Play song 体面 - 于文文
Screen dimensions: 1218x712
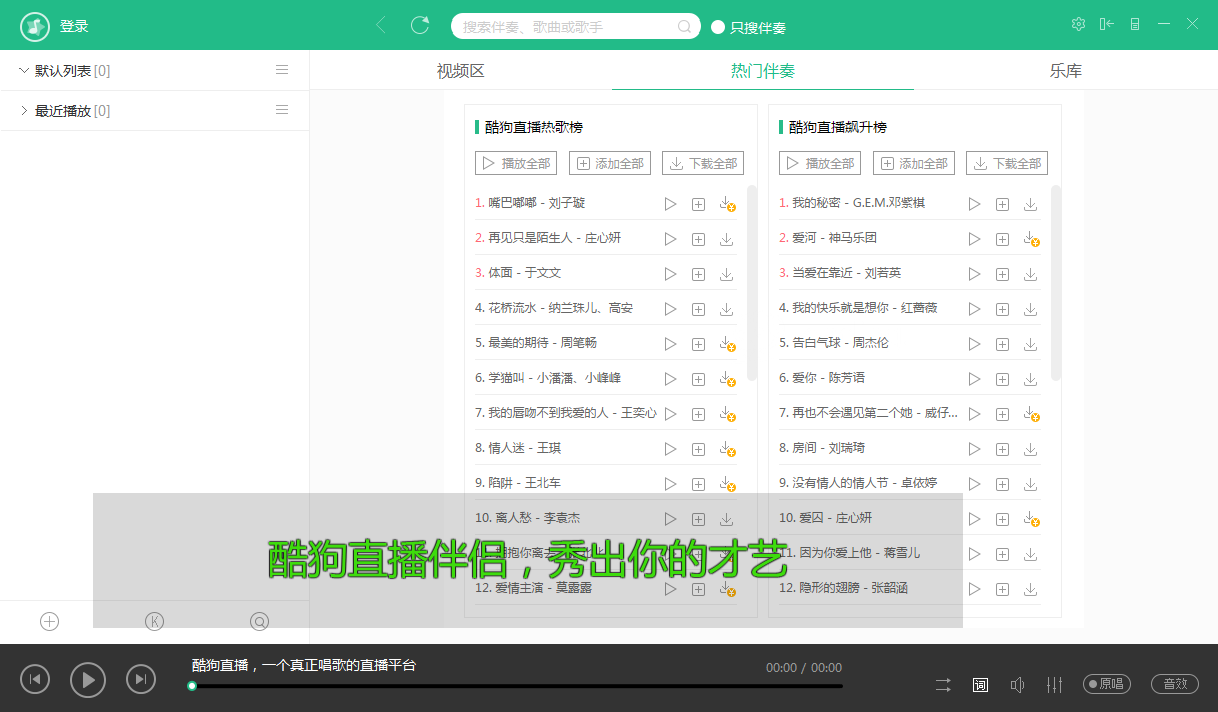(670, 274)
